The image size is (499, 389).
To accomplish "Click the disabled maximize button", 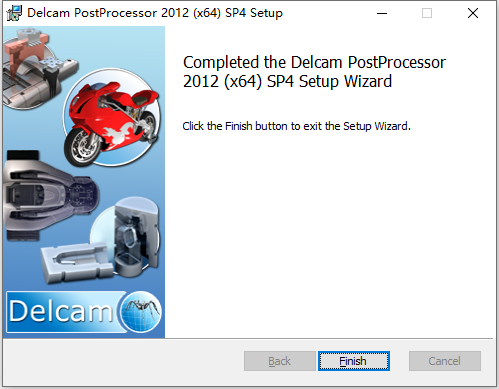I will pyautogui.click(x=427, y=13).
